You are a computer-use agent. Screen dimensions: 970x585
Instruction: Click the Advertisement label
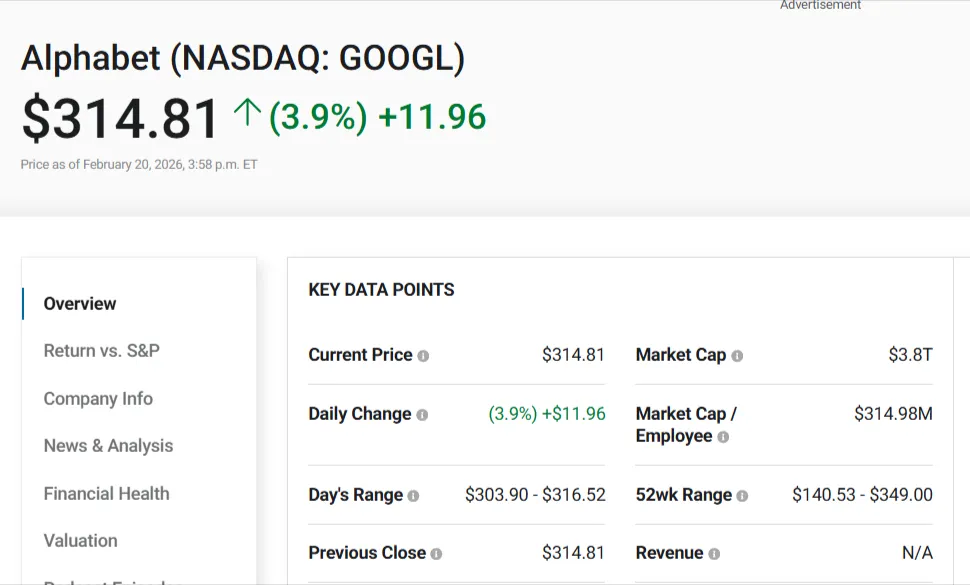[x=820, y=5]
